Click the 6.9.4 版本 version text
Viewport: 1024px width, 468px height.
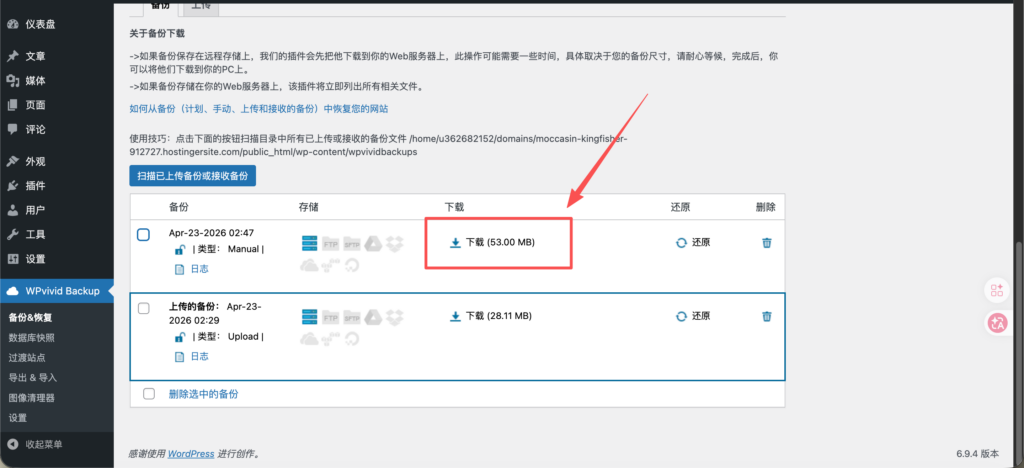[x=977, y=454]
